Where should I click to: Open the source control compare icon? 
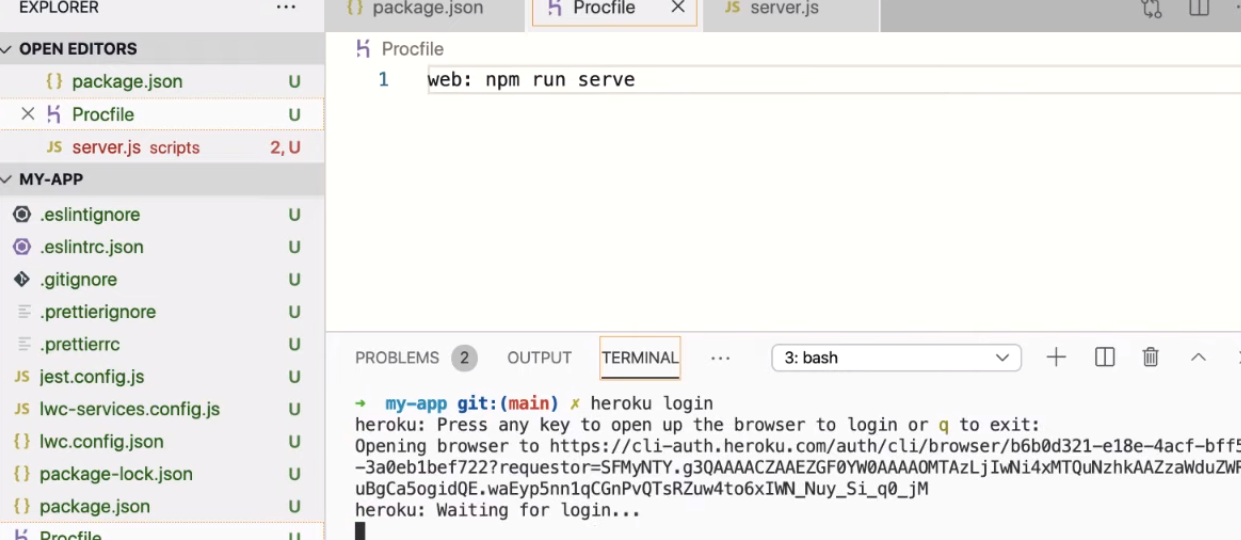click(1151, 8)
